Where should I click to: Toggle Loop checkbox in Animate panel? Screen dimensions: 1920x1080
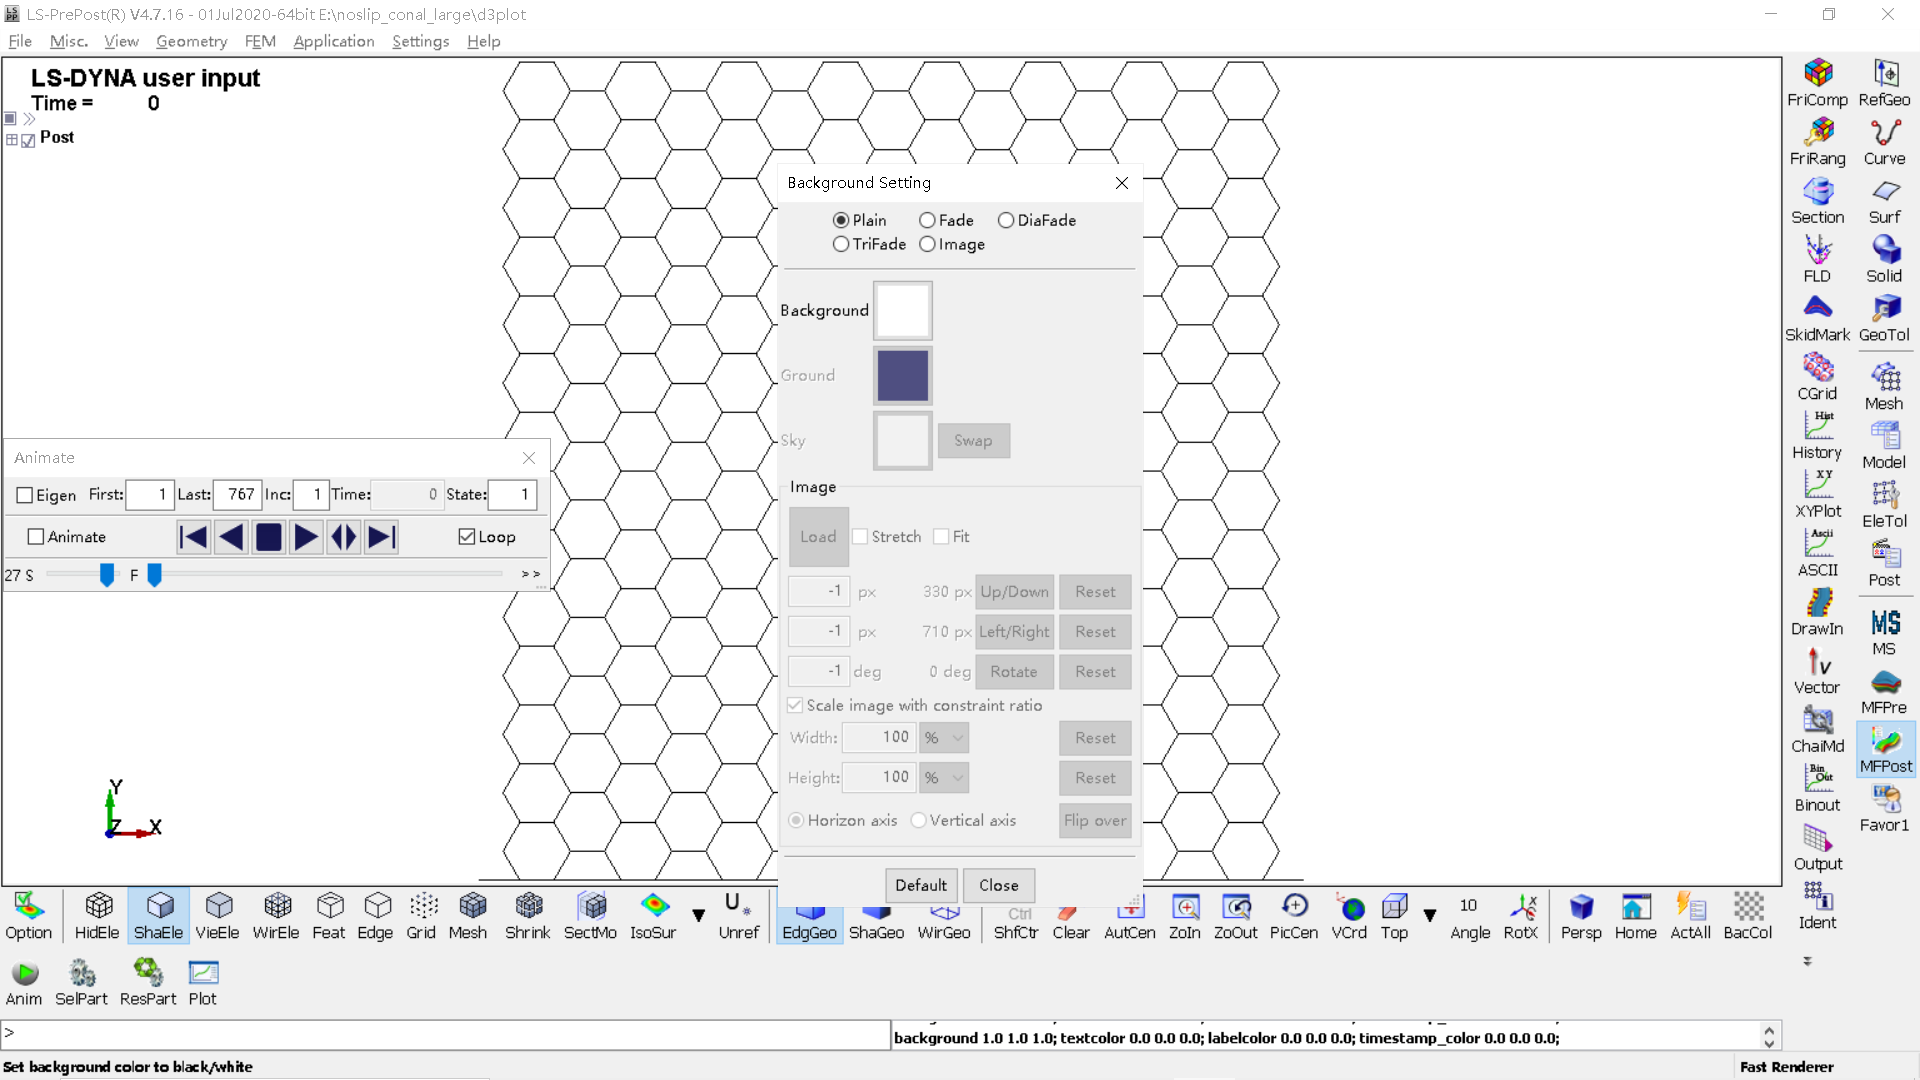tap(467, 537)
